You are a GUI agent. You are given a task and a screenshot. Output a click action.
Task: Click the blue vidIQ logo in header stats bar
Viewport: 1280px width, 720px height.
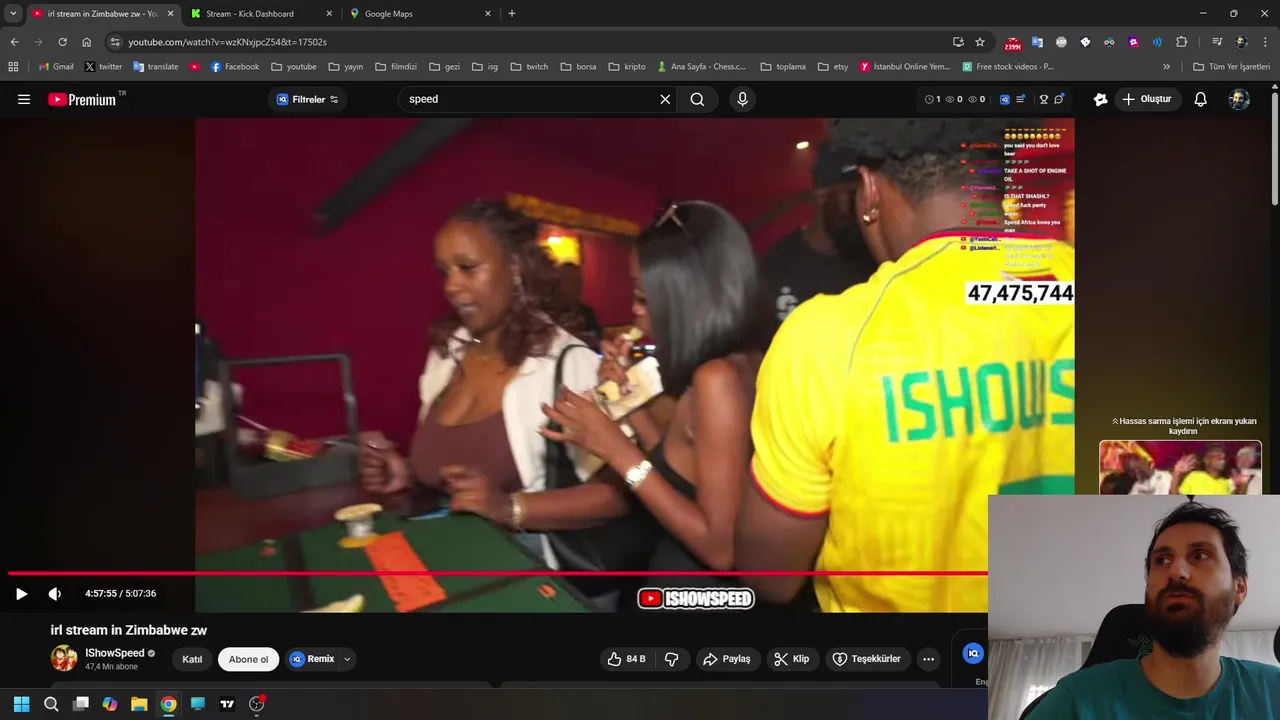click(x=1005, y=99)
